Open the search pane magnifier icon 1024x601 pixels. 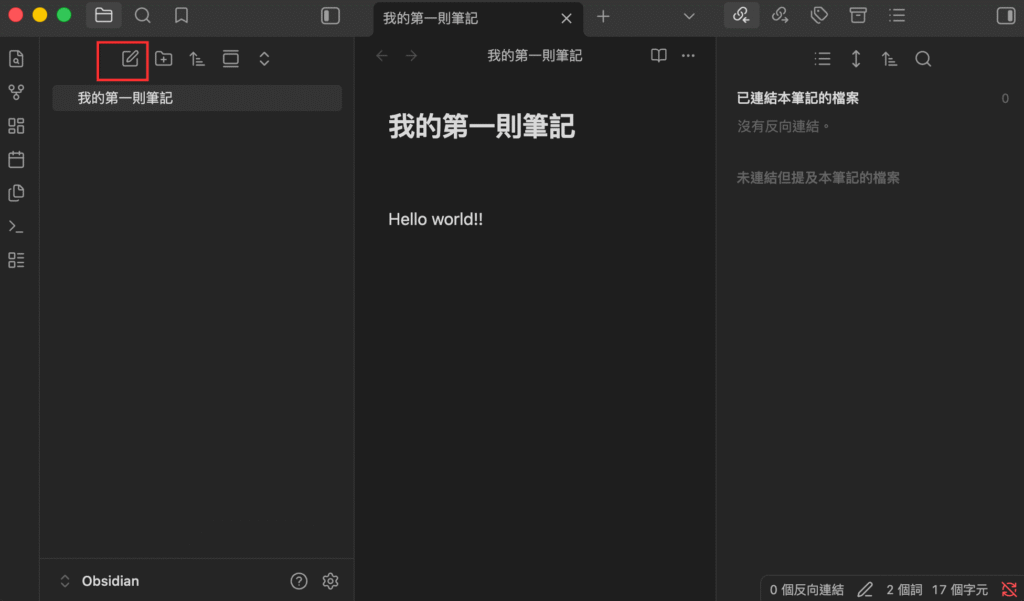pos(142,16)
